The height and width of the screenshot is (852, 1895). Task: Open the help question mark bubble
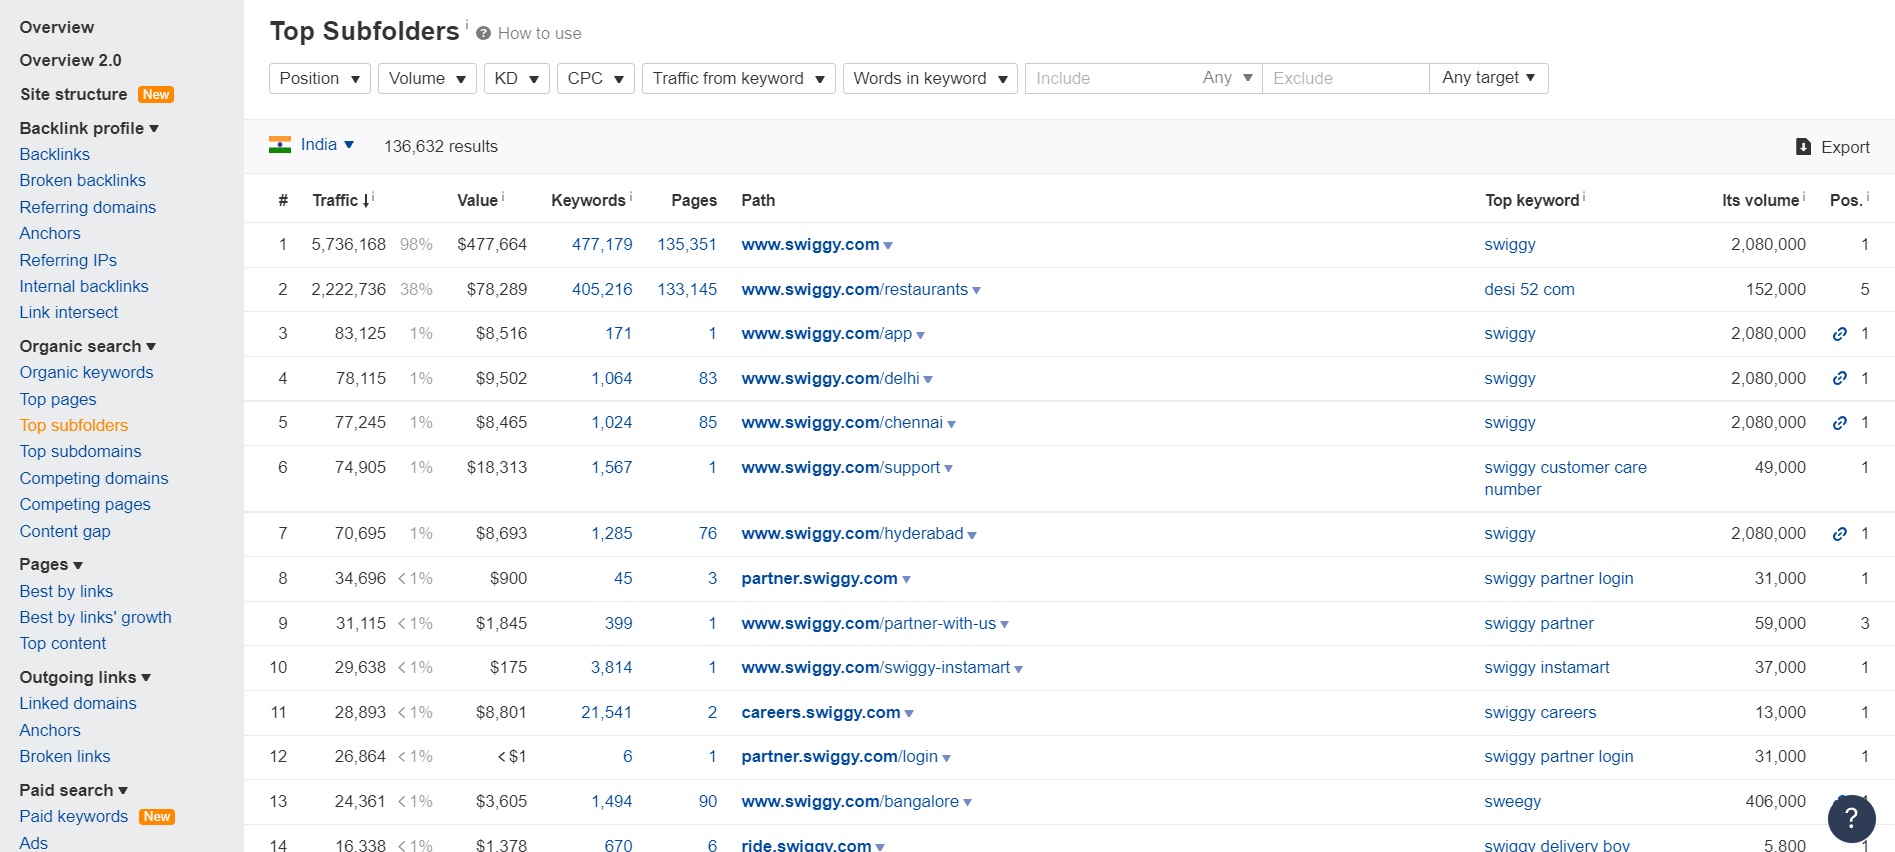coord(1851,818)
